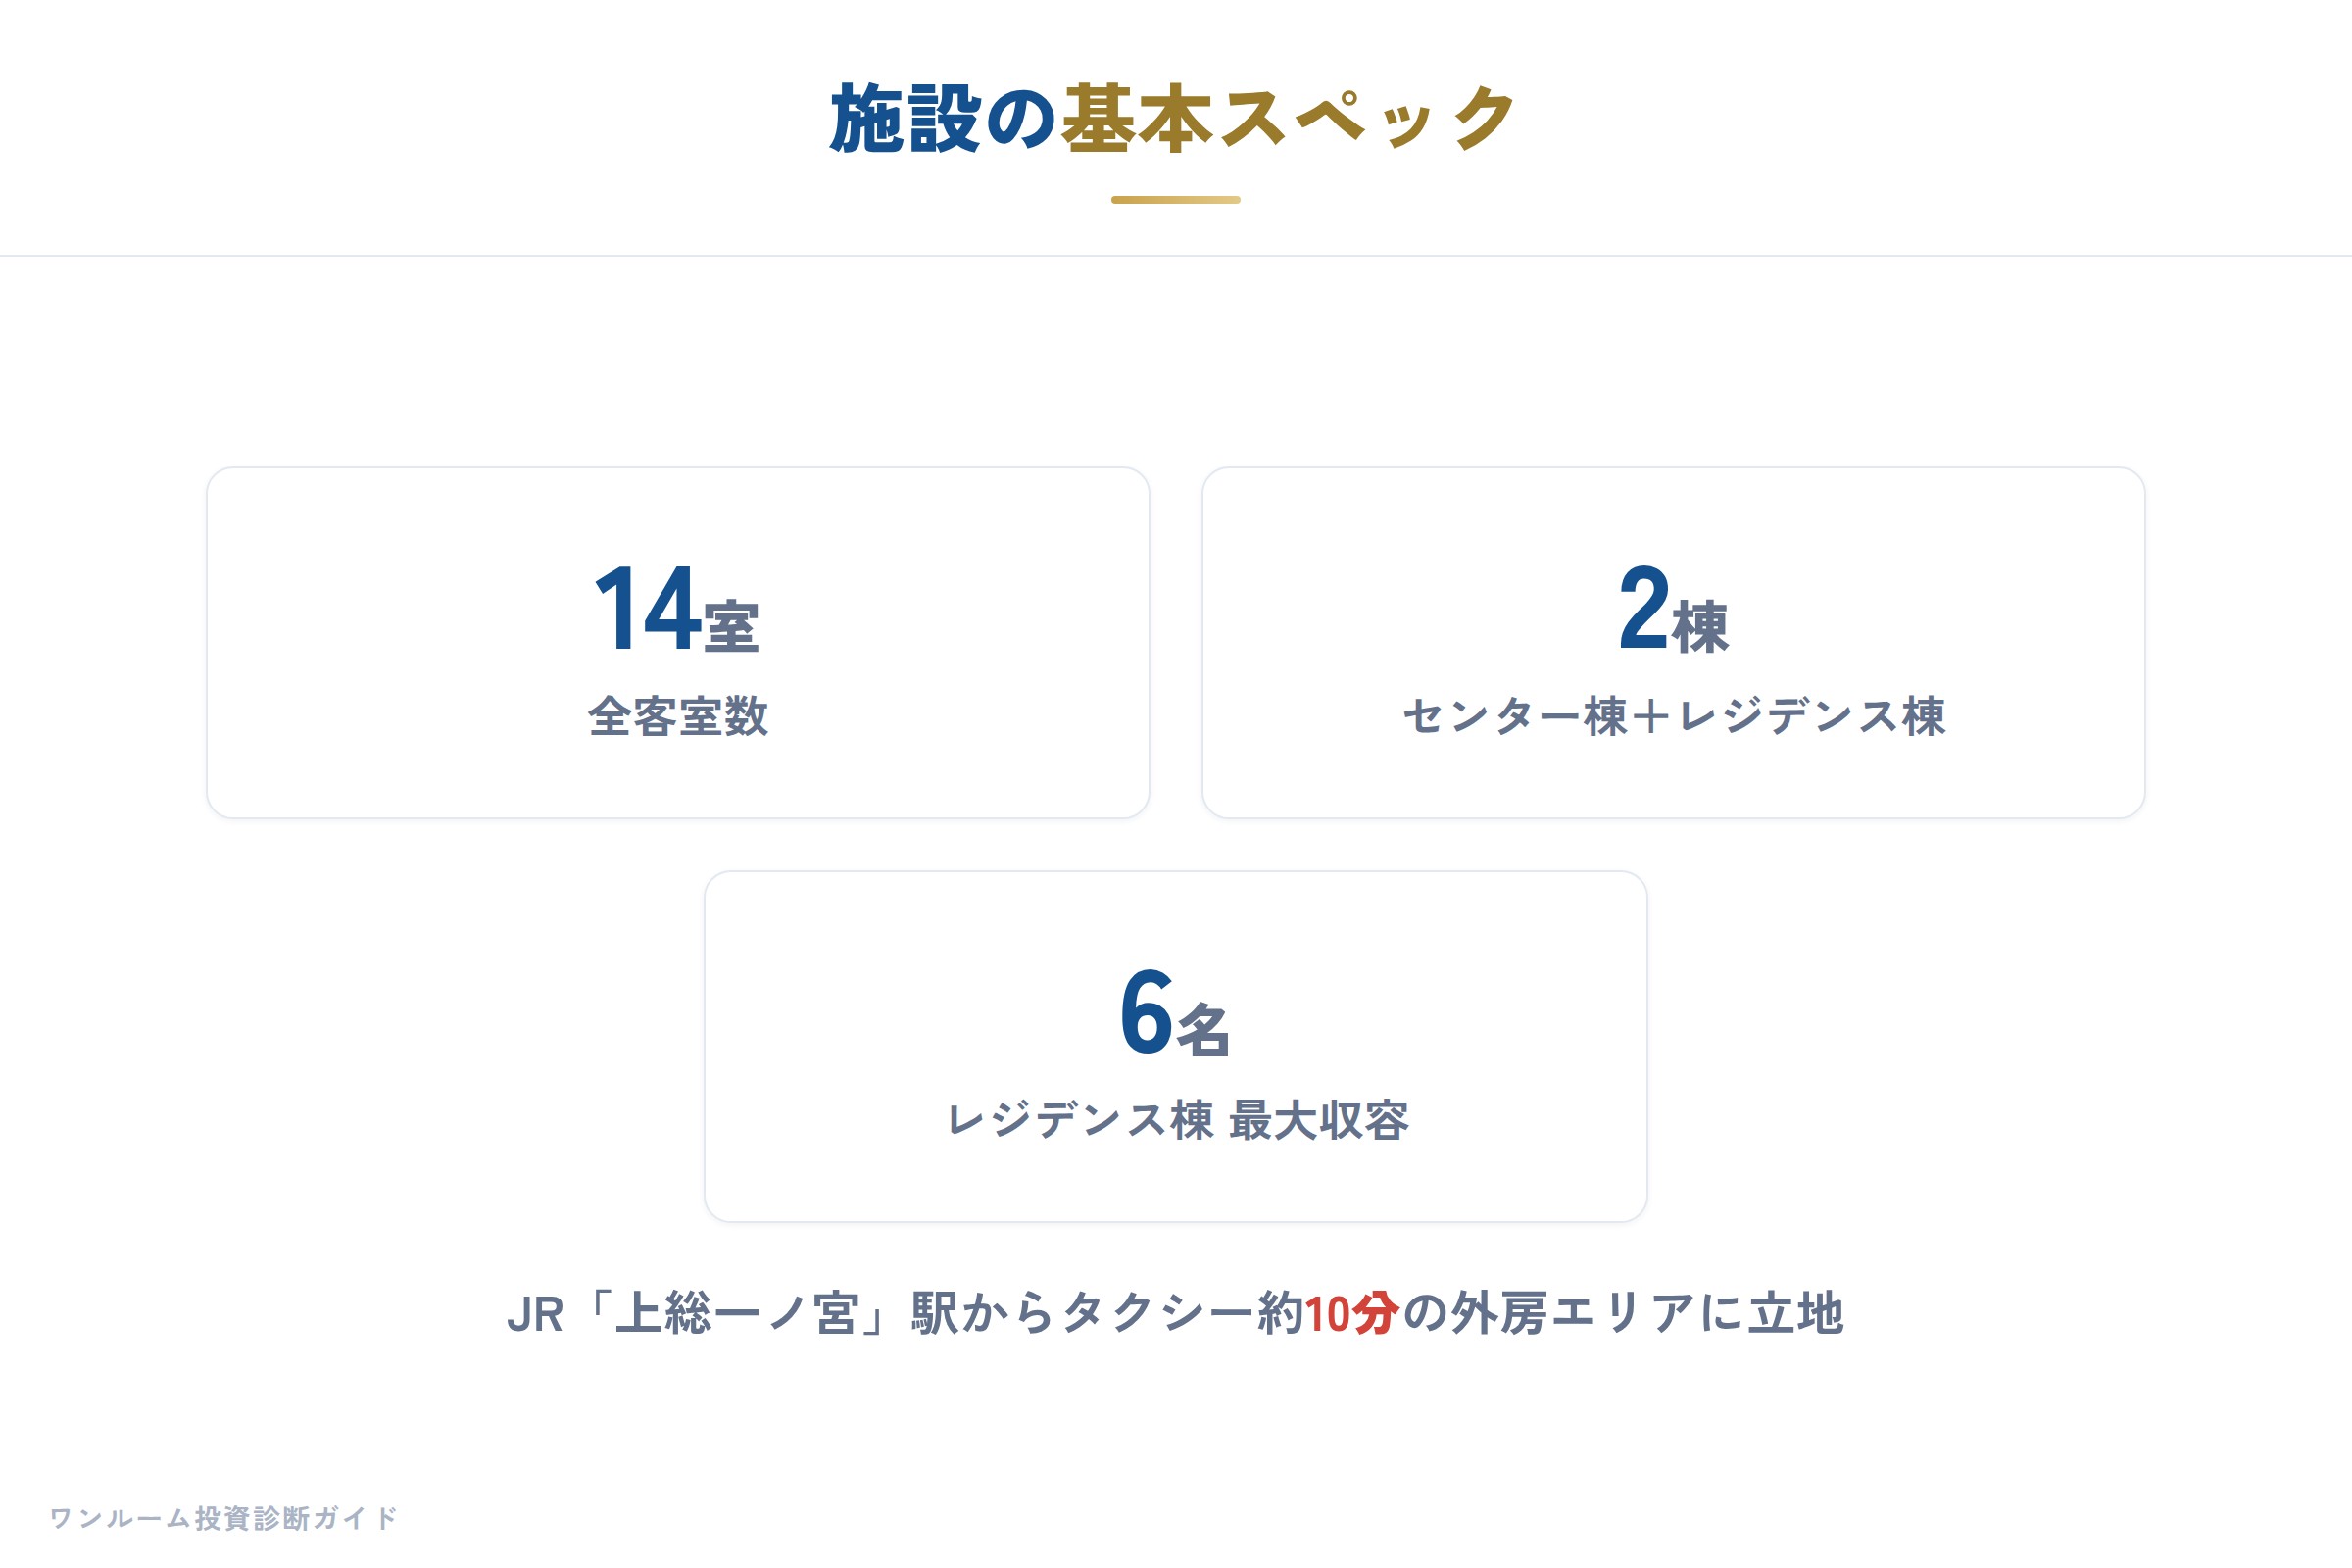Select the 6名 capacity card
Viewport: 2352px width, 1568px height.
tap(1176, 1047)
